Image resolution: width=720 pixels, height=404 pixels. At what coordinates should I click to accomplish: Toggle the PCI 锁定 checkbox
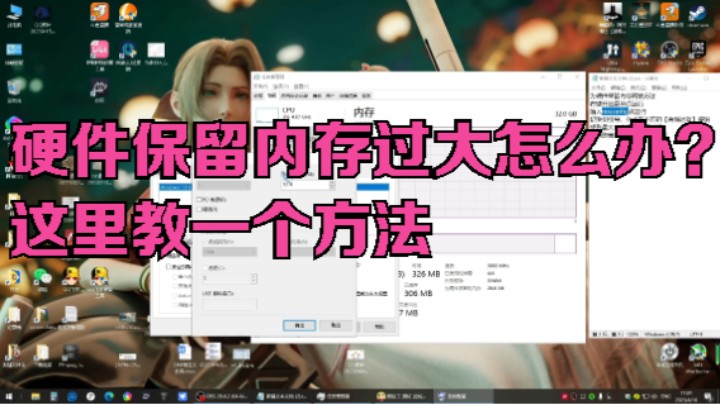tap(199, 199)
